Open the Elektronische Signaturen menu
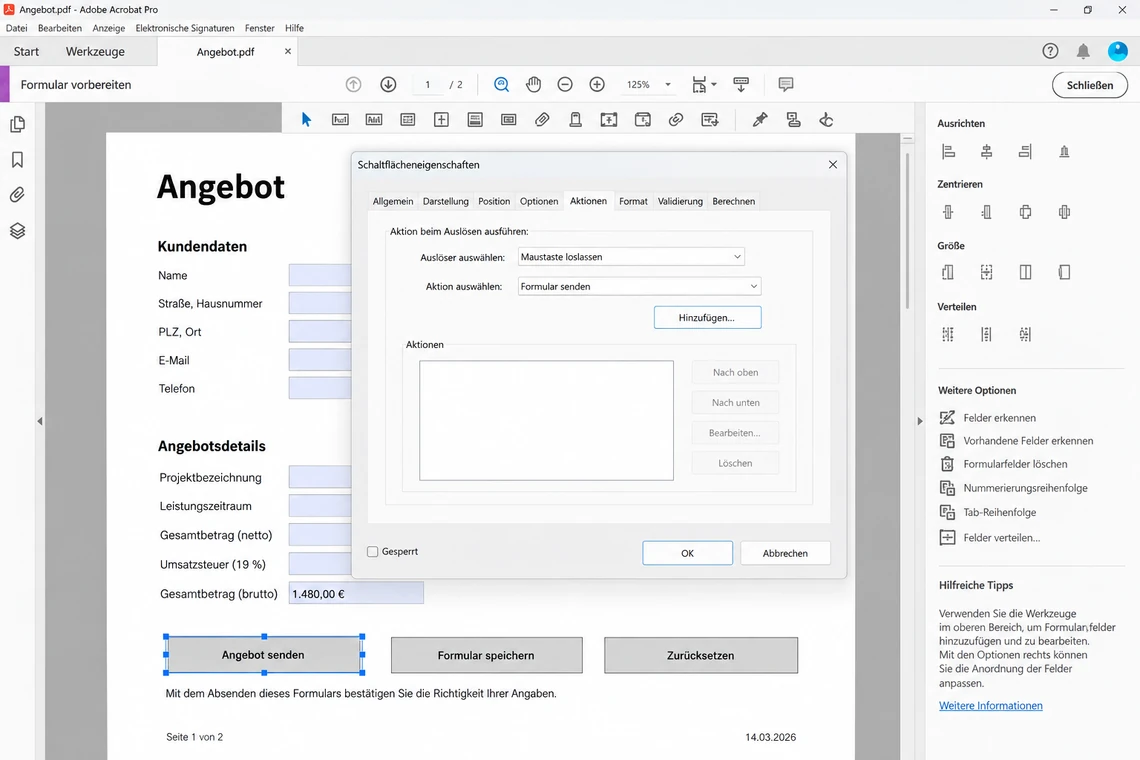The width and height of the screenshot is (1140, 760). coord(185,28)
